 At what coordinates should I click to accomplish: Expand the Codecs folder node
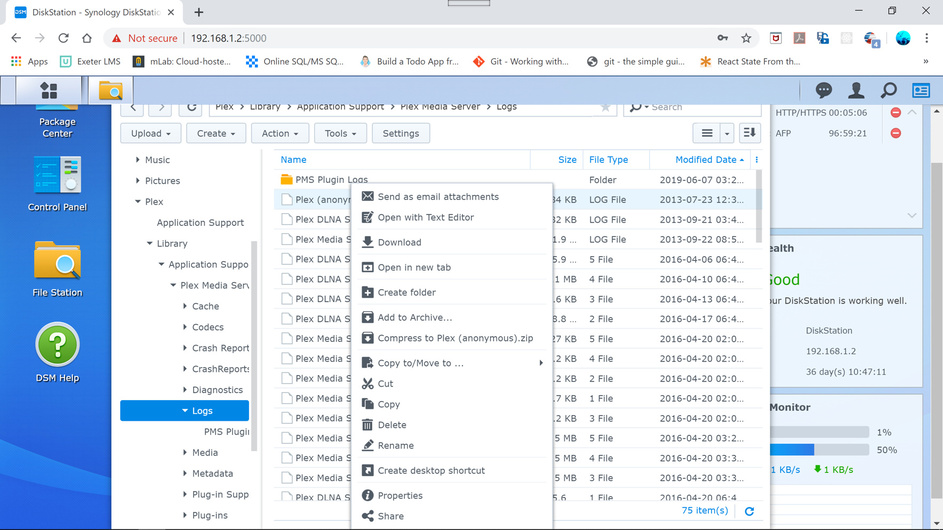coord(185,327)
